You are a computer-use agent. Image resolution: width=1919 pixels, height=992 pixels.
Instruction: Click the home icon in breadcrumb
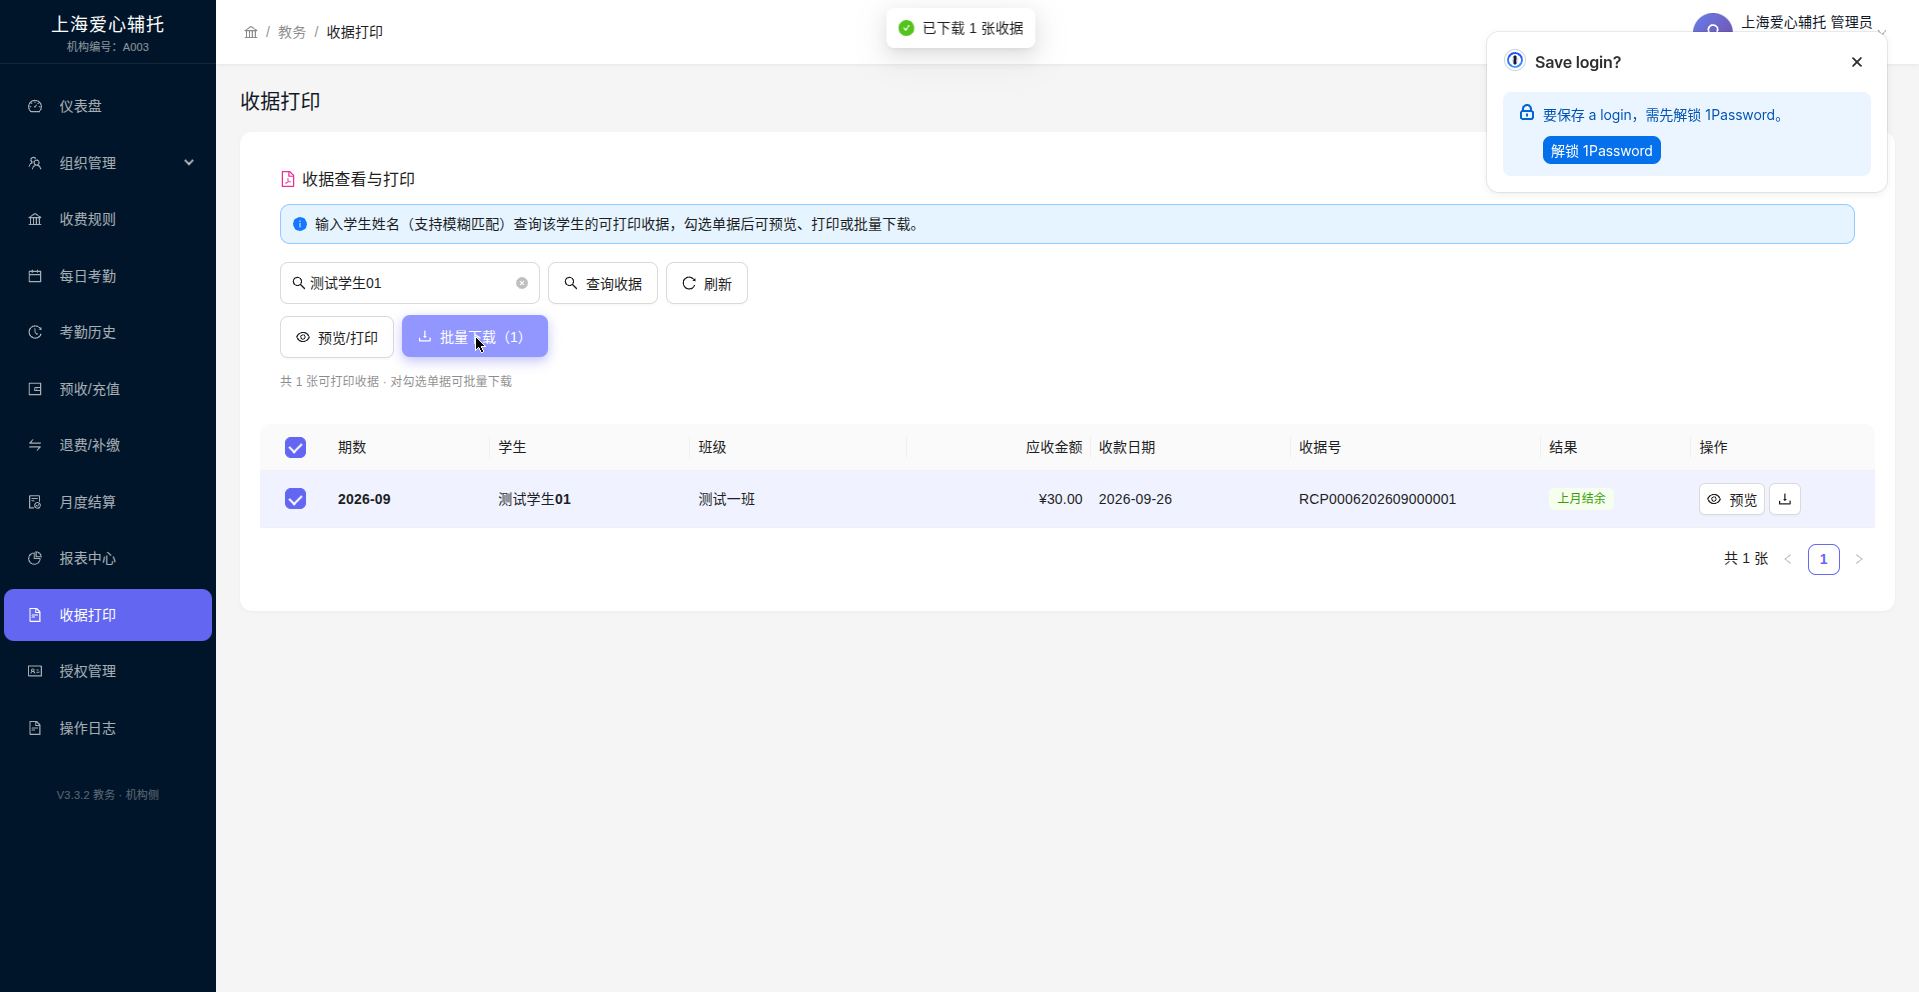coord(251,32)
